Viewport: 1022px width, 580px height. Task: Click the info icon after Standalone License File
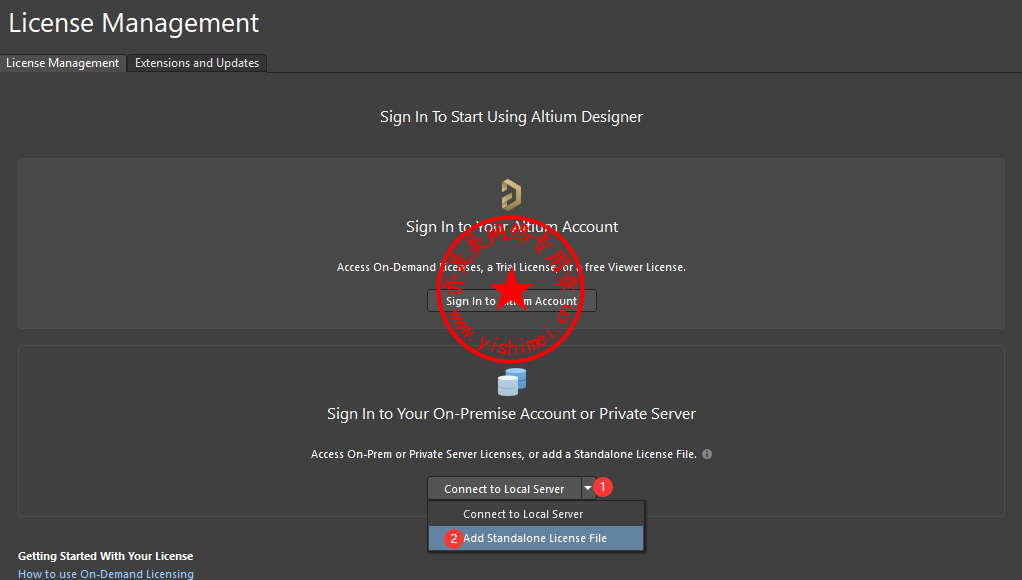[707, 454]
